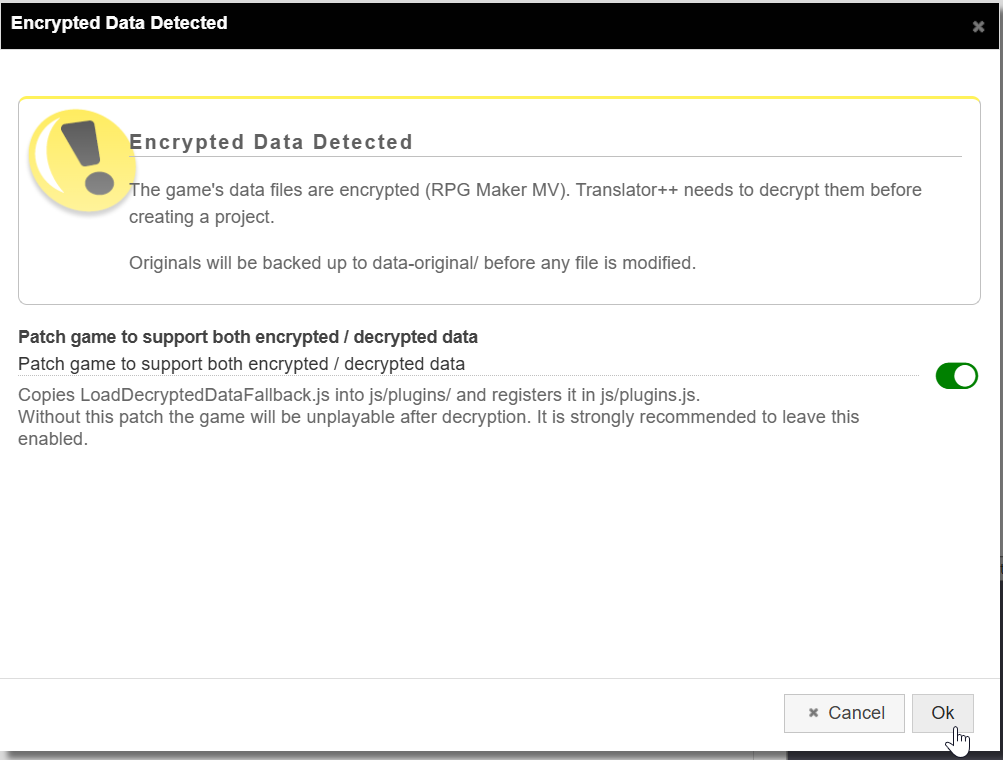The width and height of the screenshot is (1003, 760).
Task: Click the dialog title bar text
Action: point(119,23)
